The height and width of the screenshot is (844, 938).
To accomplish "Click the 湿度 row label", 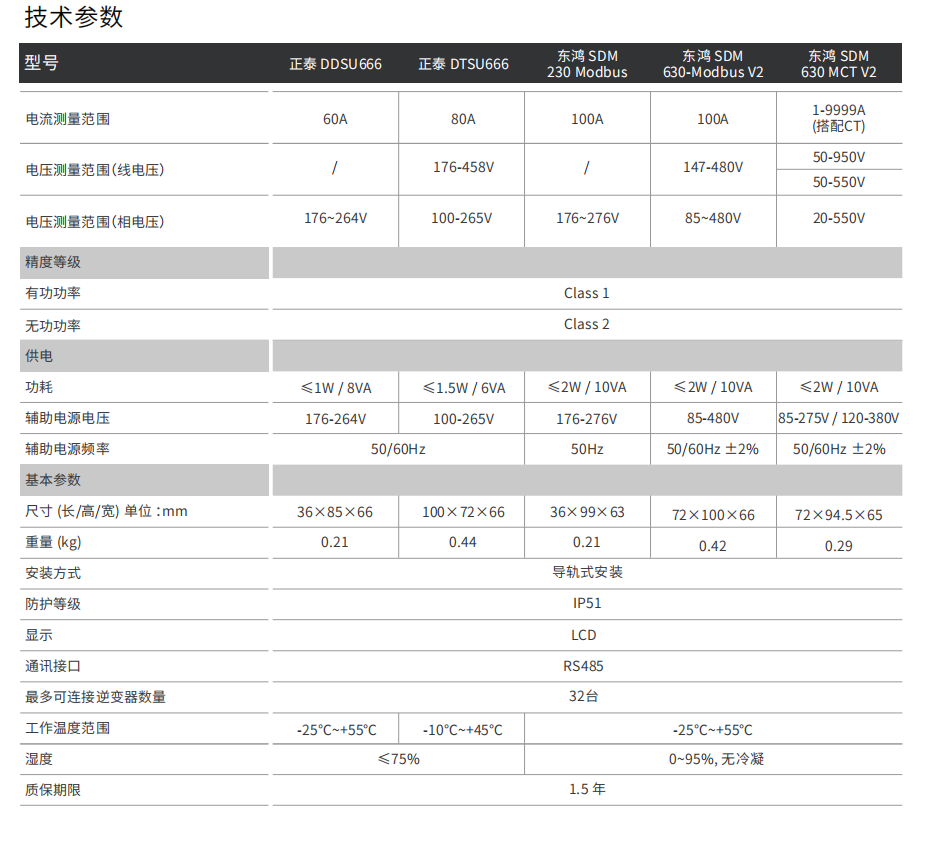I will 39,759.
